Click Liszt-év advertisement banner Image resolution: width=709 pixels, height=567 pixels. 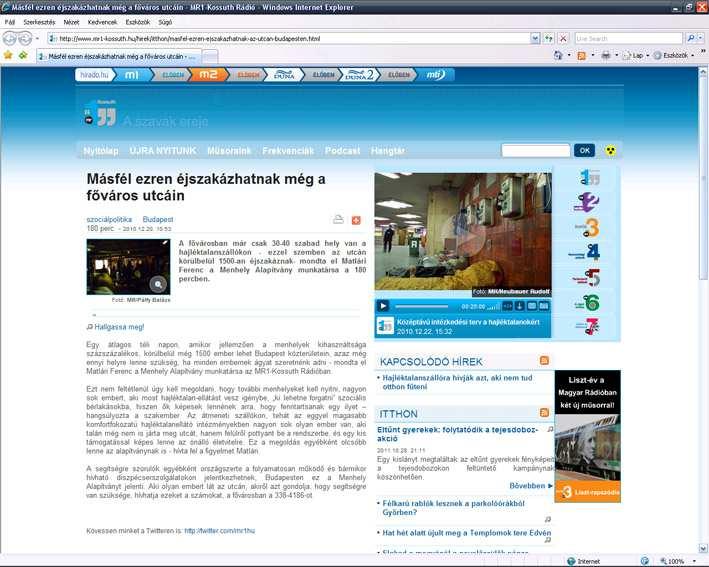pyautogui.click(x=587, y=436)
